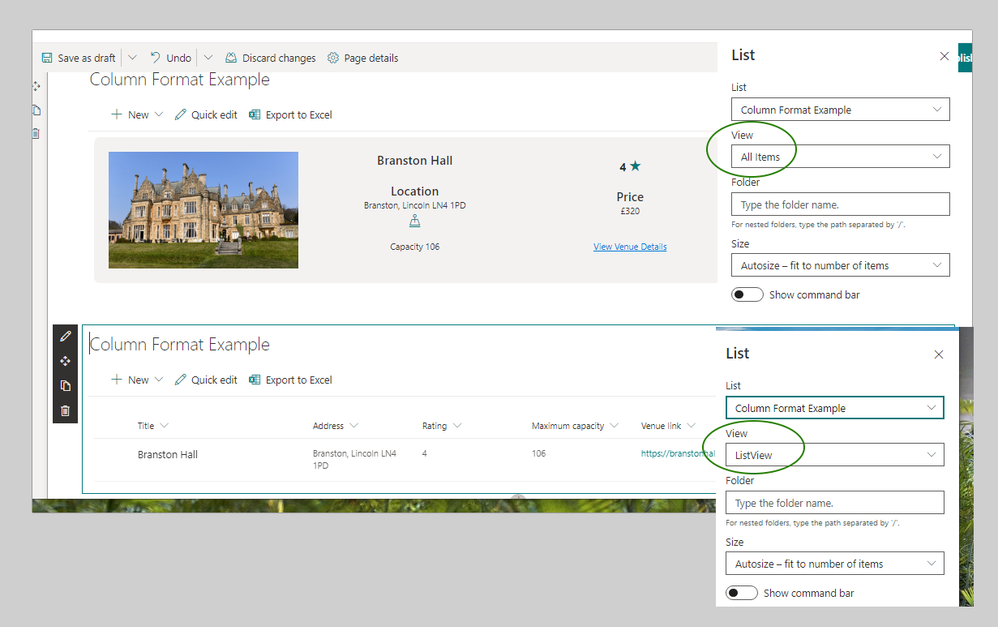Screen dimensions: 998x627
Task: Click the Discard changes icon
Action: 232,58
